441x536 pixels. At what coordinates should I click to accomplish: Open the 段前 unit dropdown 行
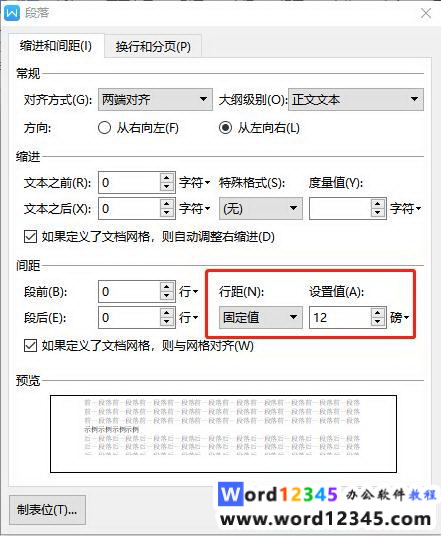coord(188,292)
